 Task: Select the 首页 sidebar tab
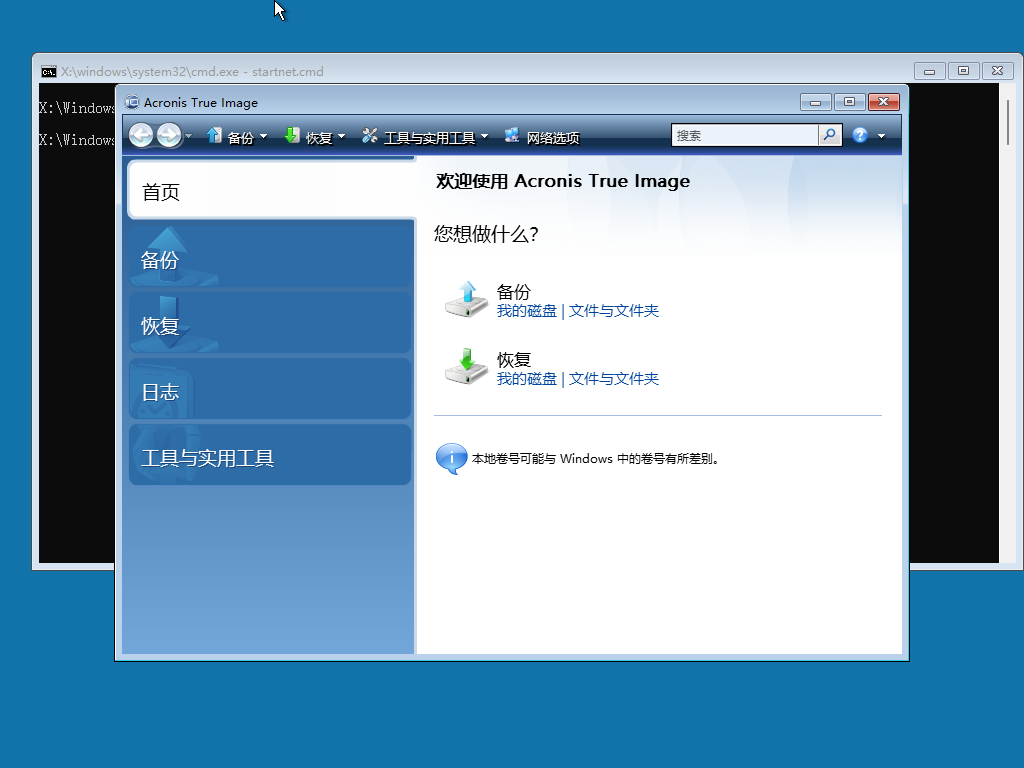272,190
